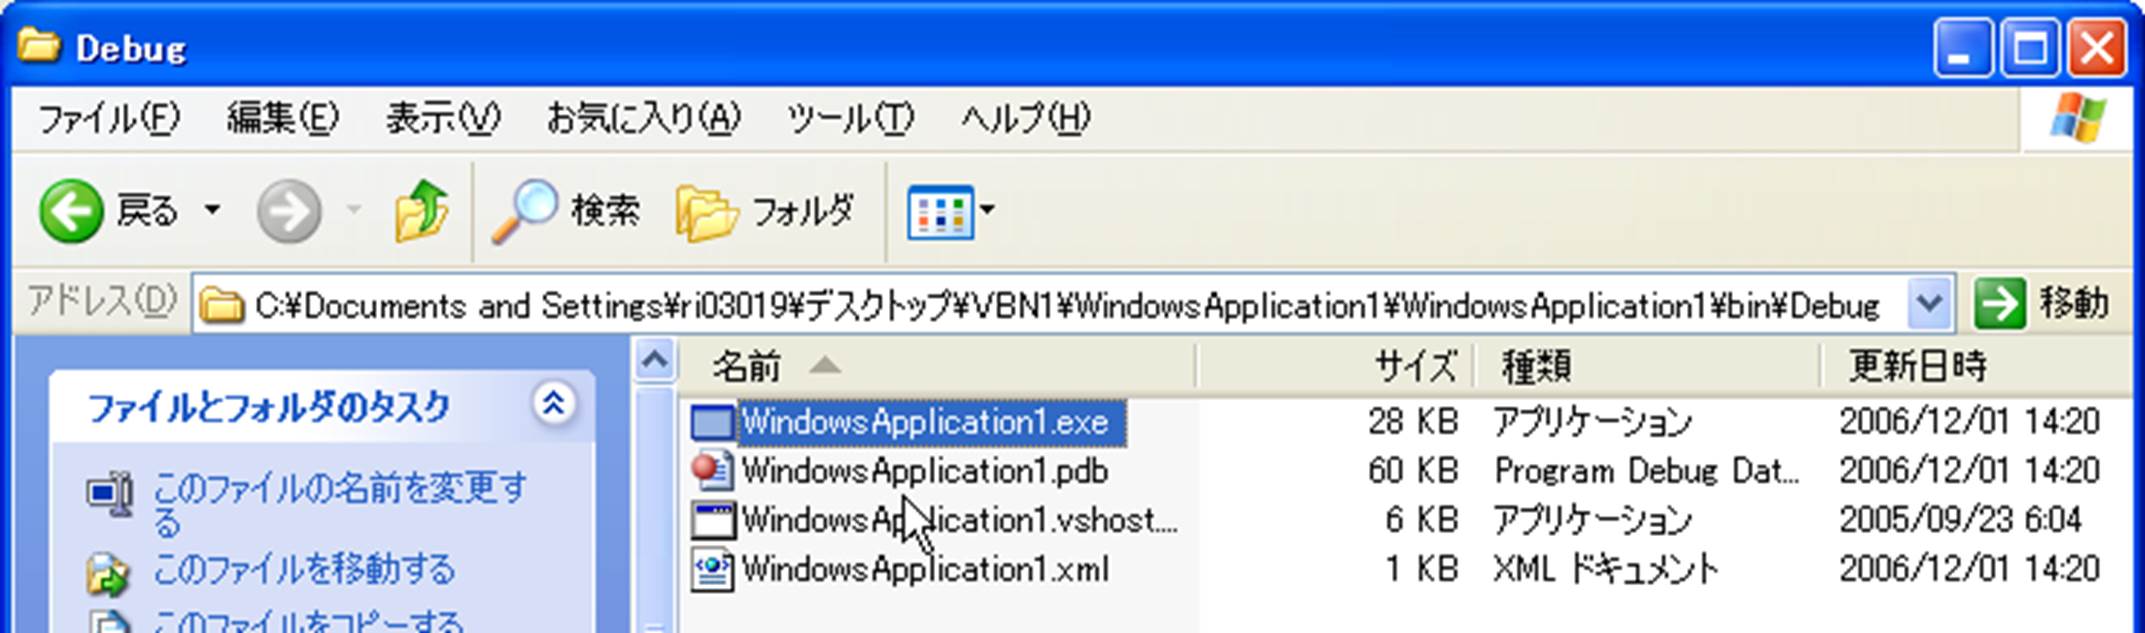Open the ツール(T) menu
The height and width of the screenshot is (633, 2145).
coord(850,119)
